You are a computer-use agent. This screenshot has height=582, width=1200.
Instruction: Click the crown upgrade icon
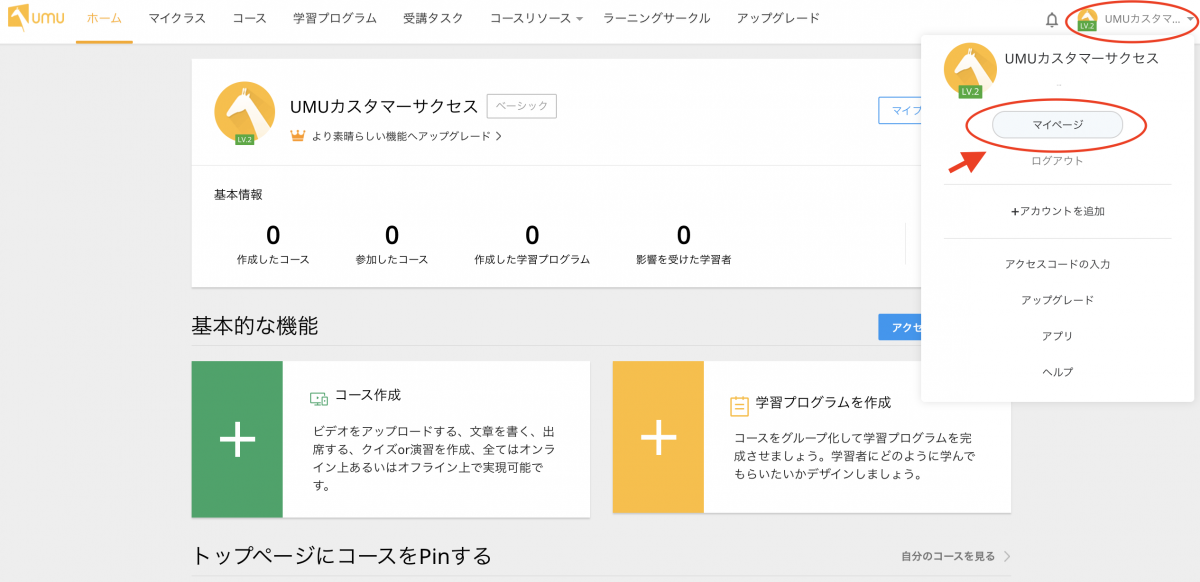pyautogui.click(x=297, y=135)
